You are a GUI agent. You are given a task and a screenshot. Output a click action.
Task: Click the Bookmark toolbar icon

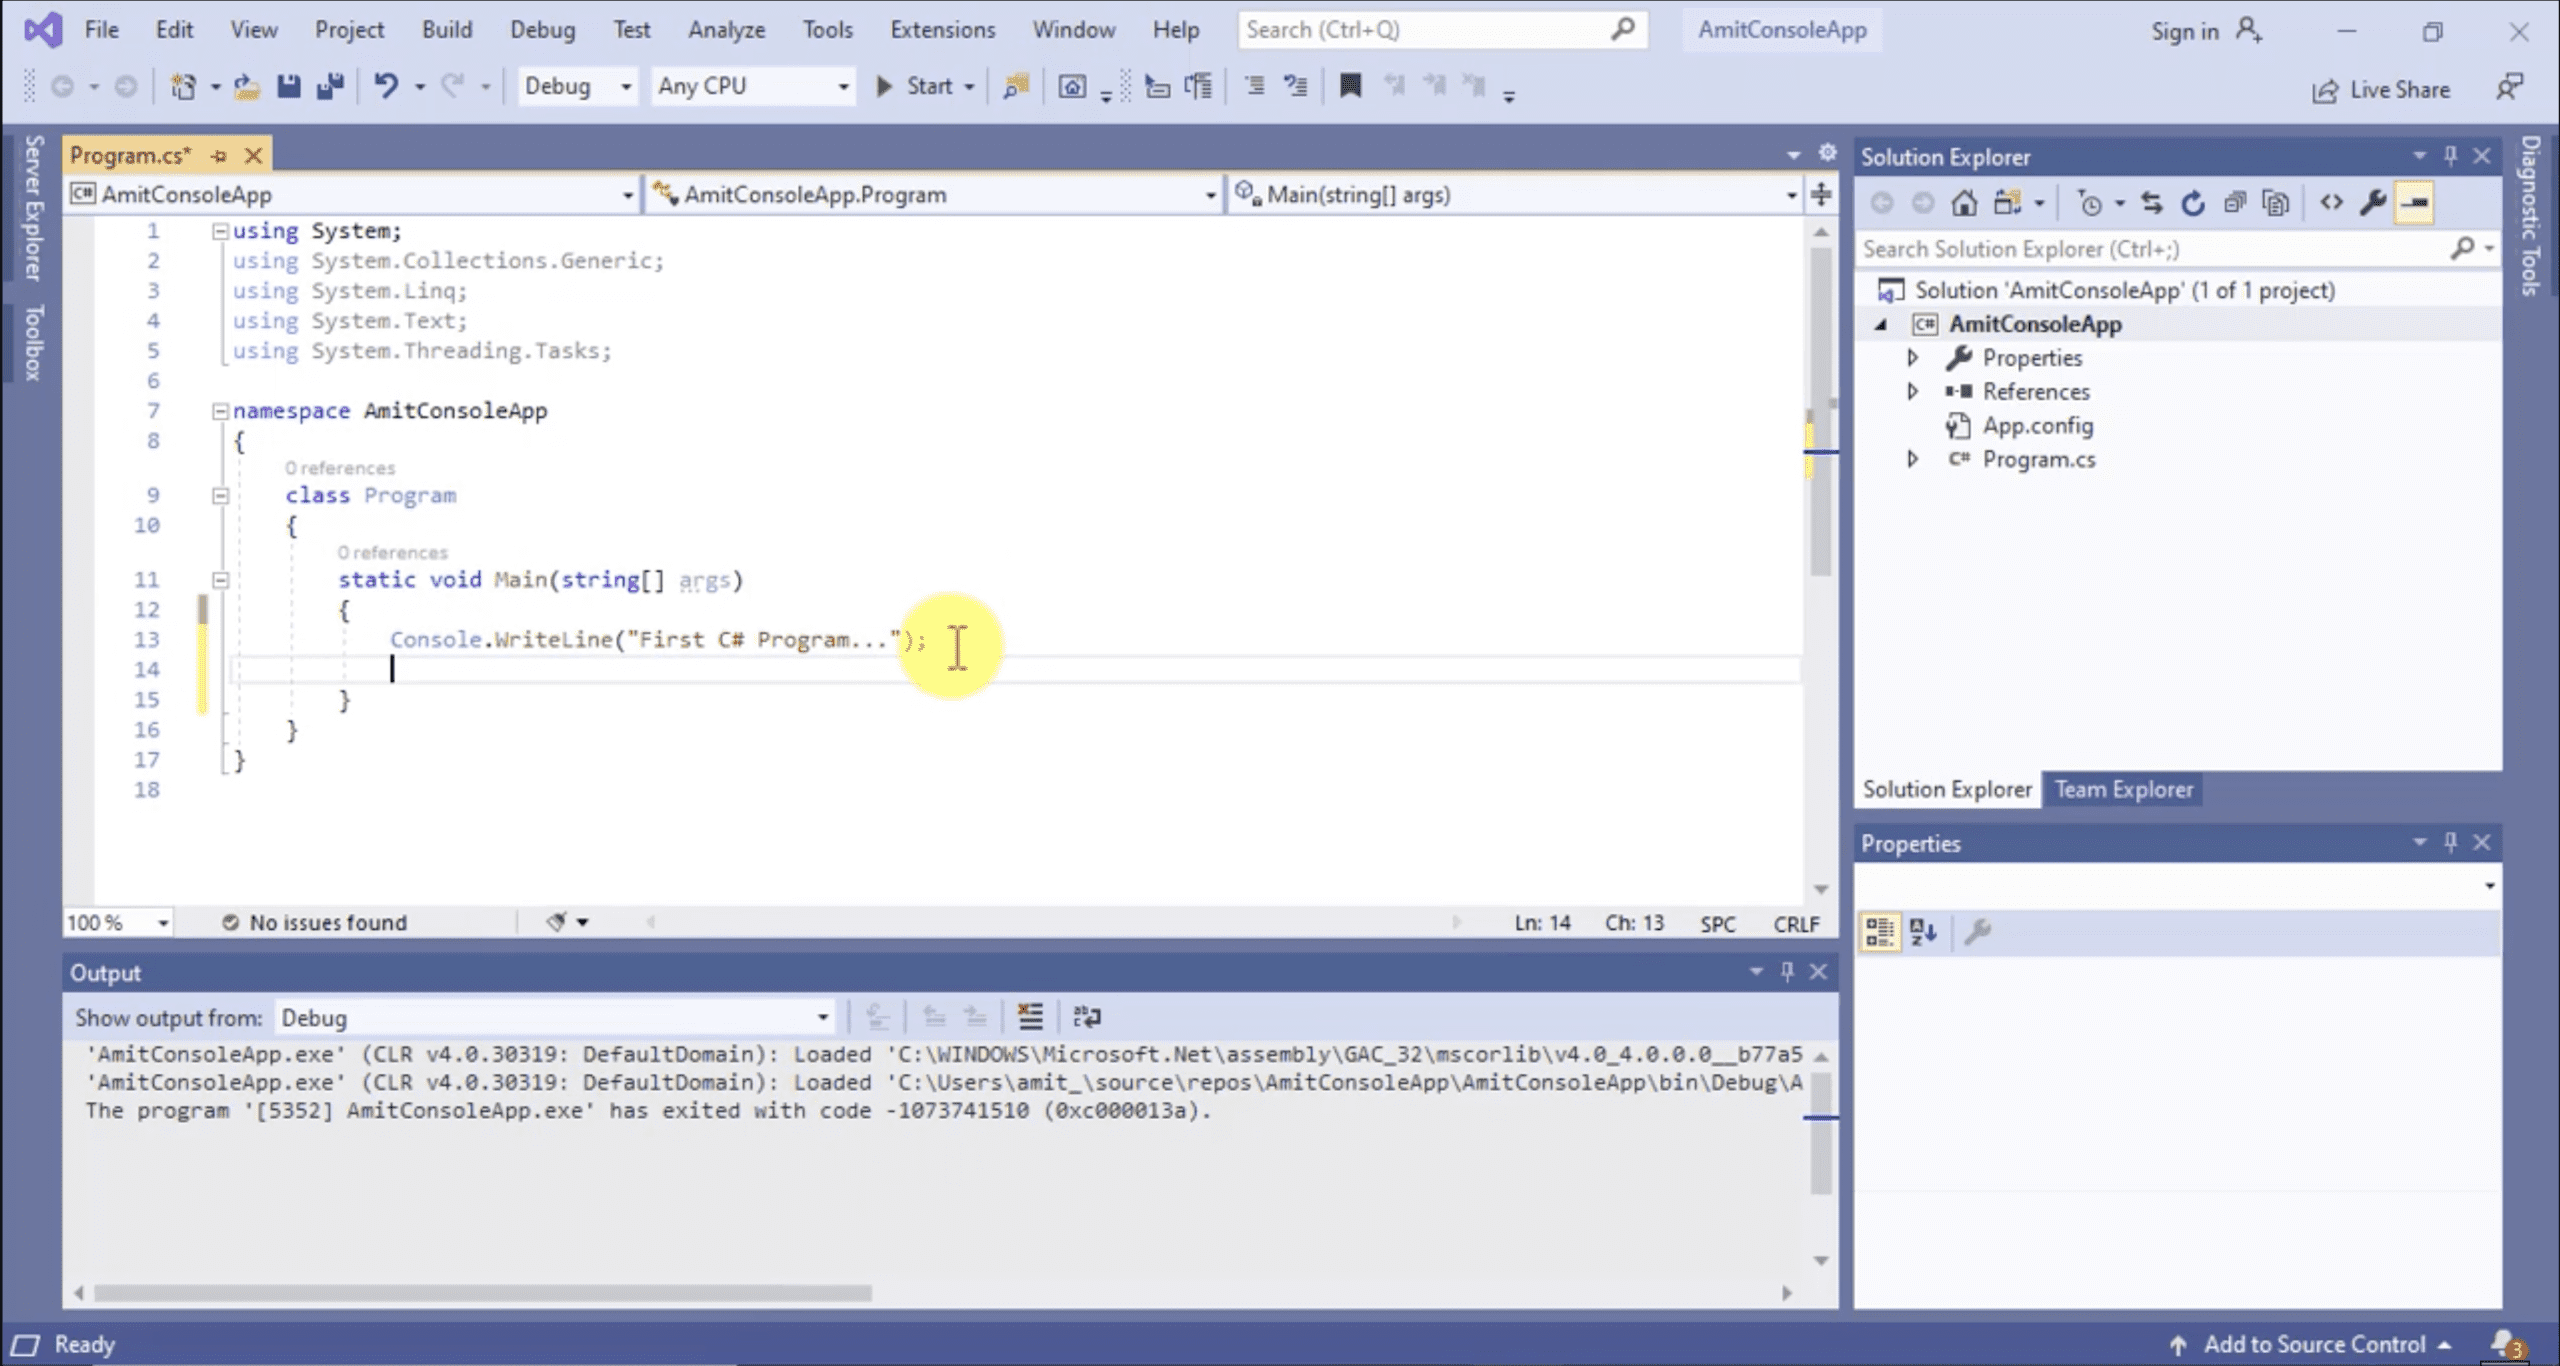pyautogui.click(x=1350, y=87)
